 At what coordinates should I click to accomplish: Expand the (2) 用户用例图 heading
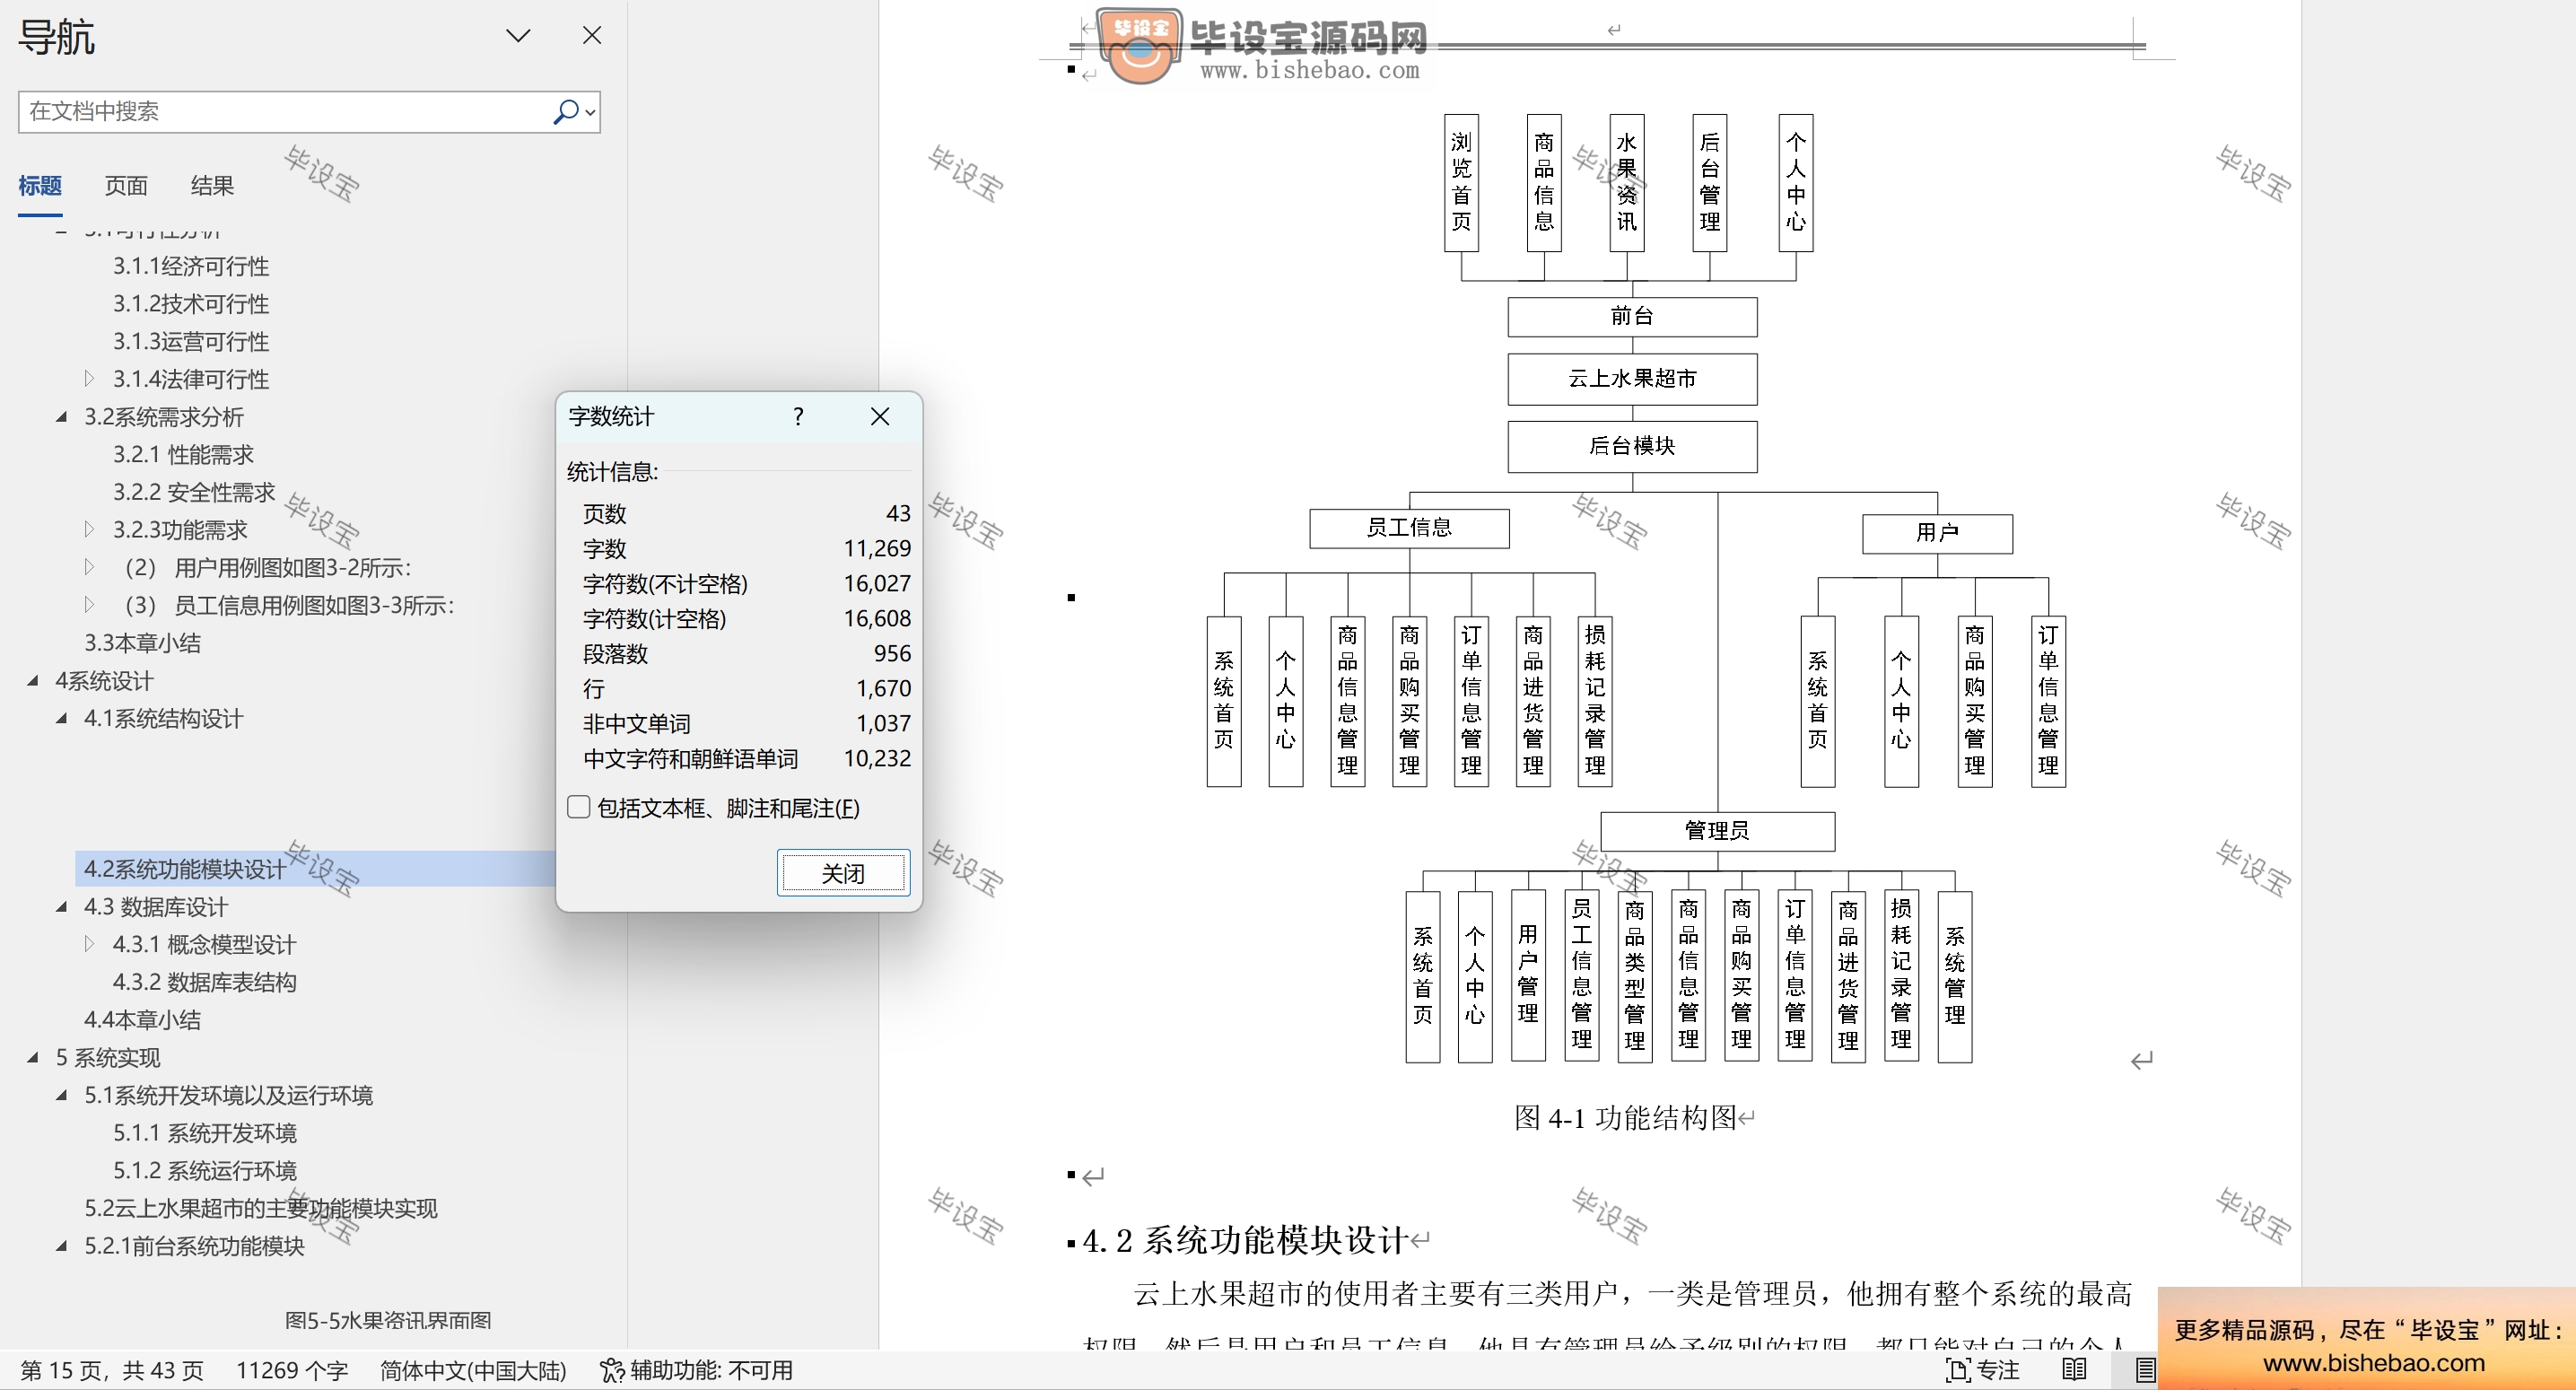pos(89,568)
